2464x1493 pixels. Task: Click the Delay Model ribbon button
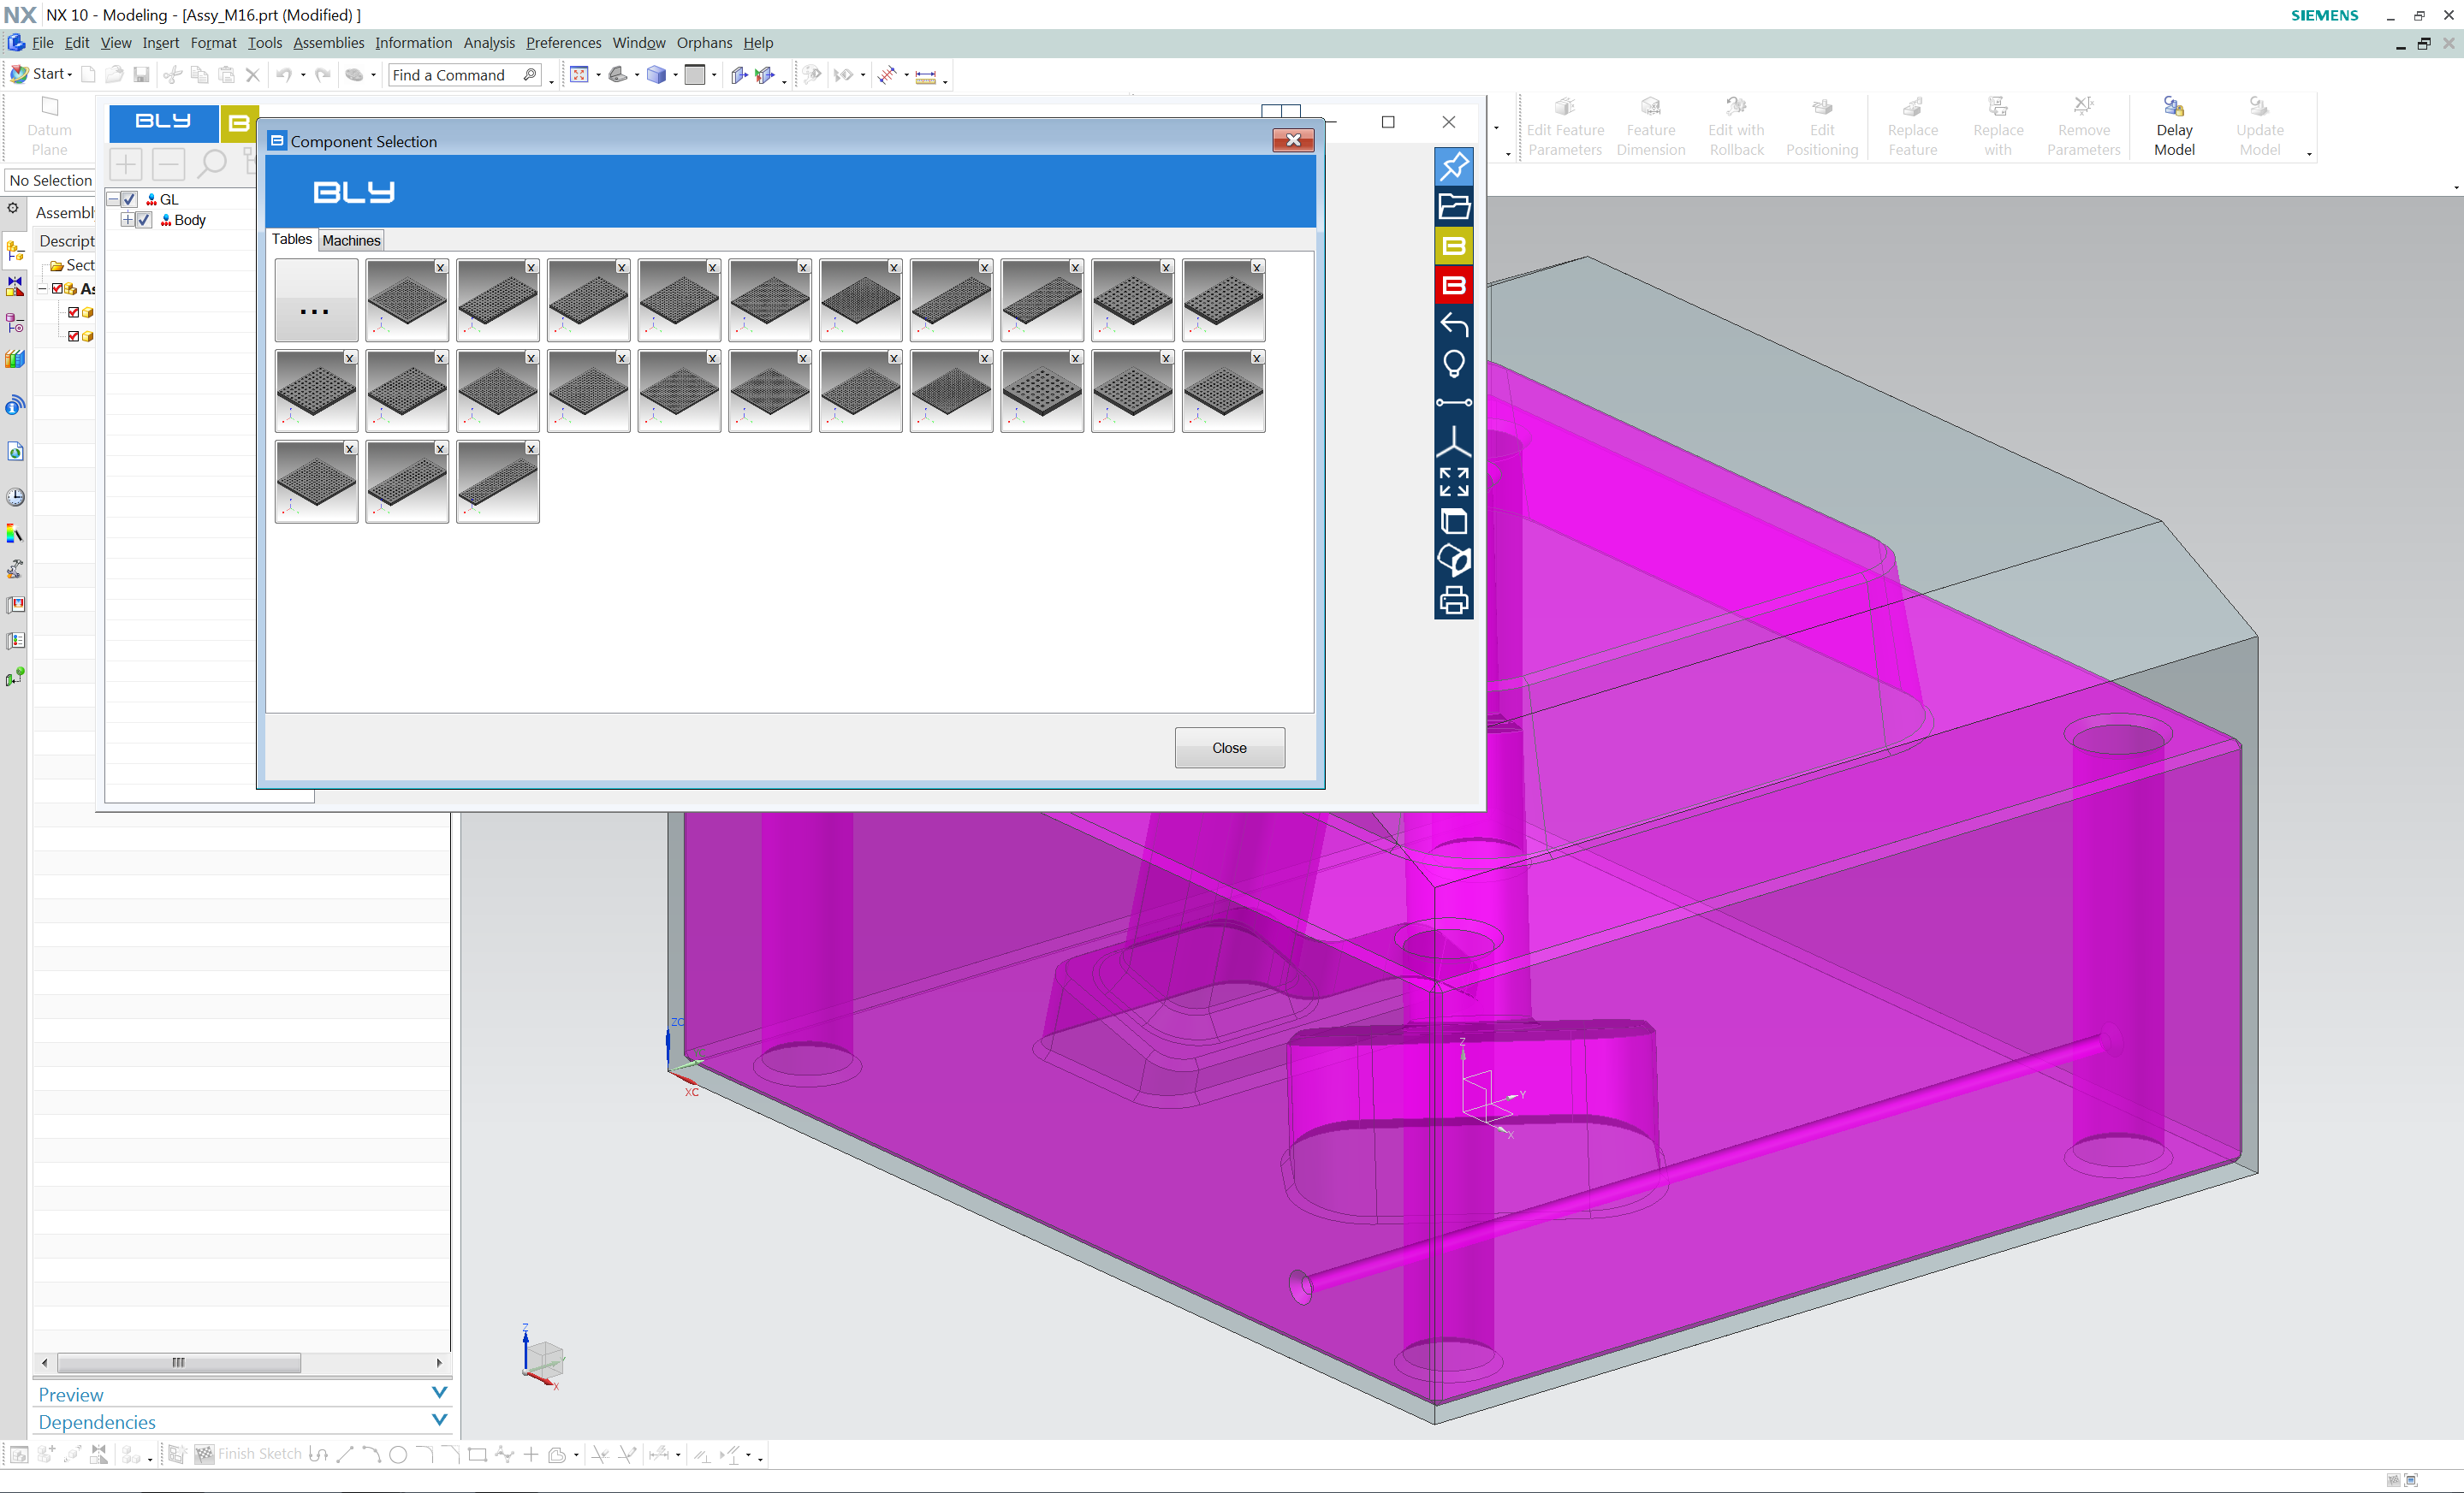pyautogui.click(x=2174, y=126)
